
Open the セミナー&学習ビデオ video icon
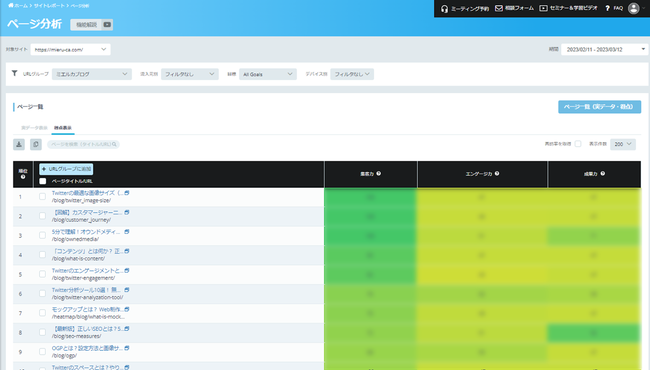click(x=543, y=8)
